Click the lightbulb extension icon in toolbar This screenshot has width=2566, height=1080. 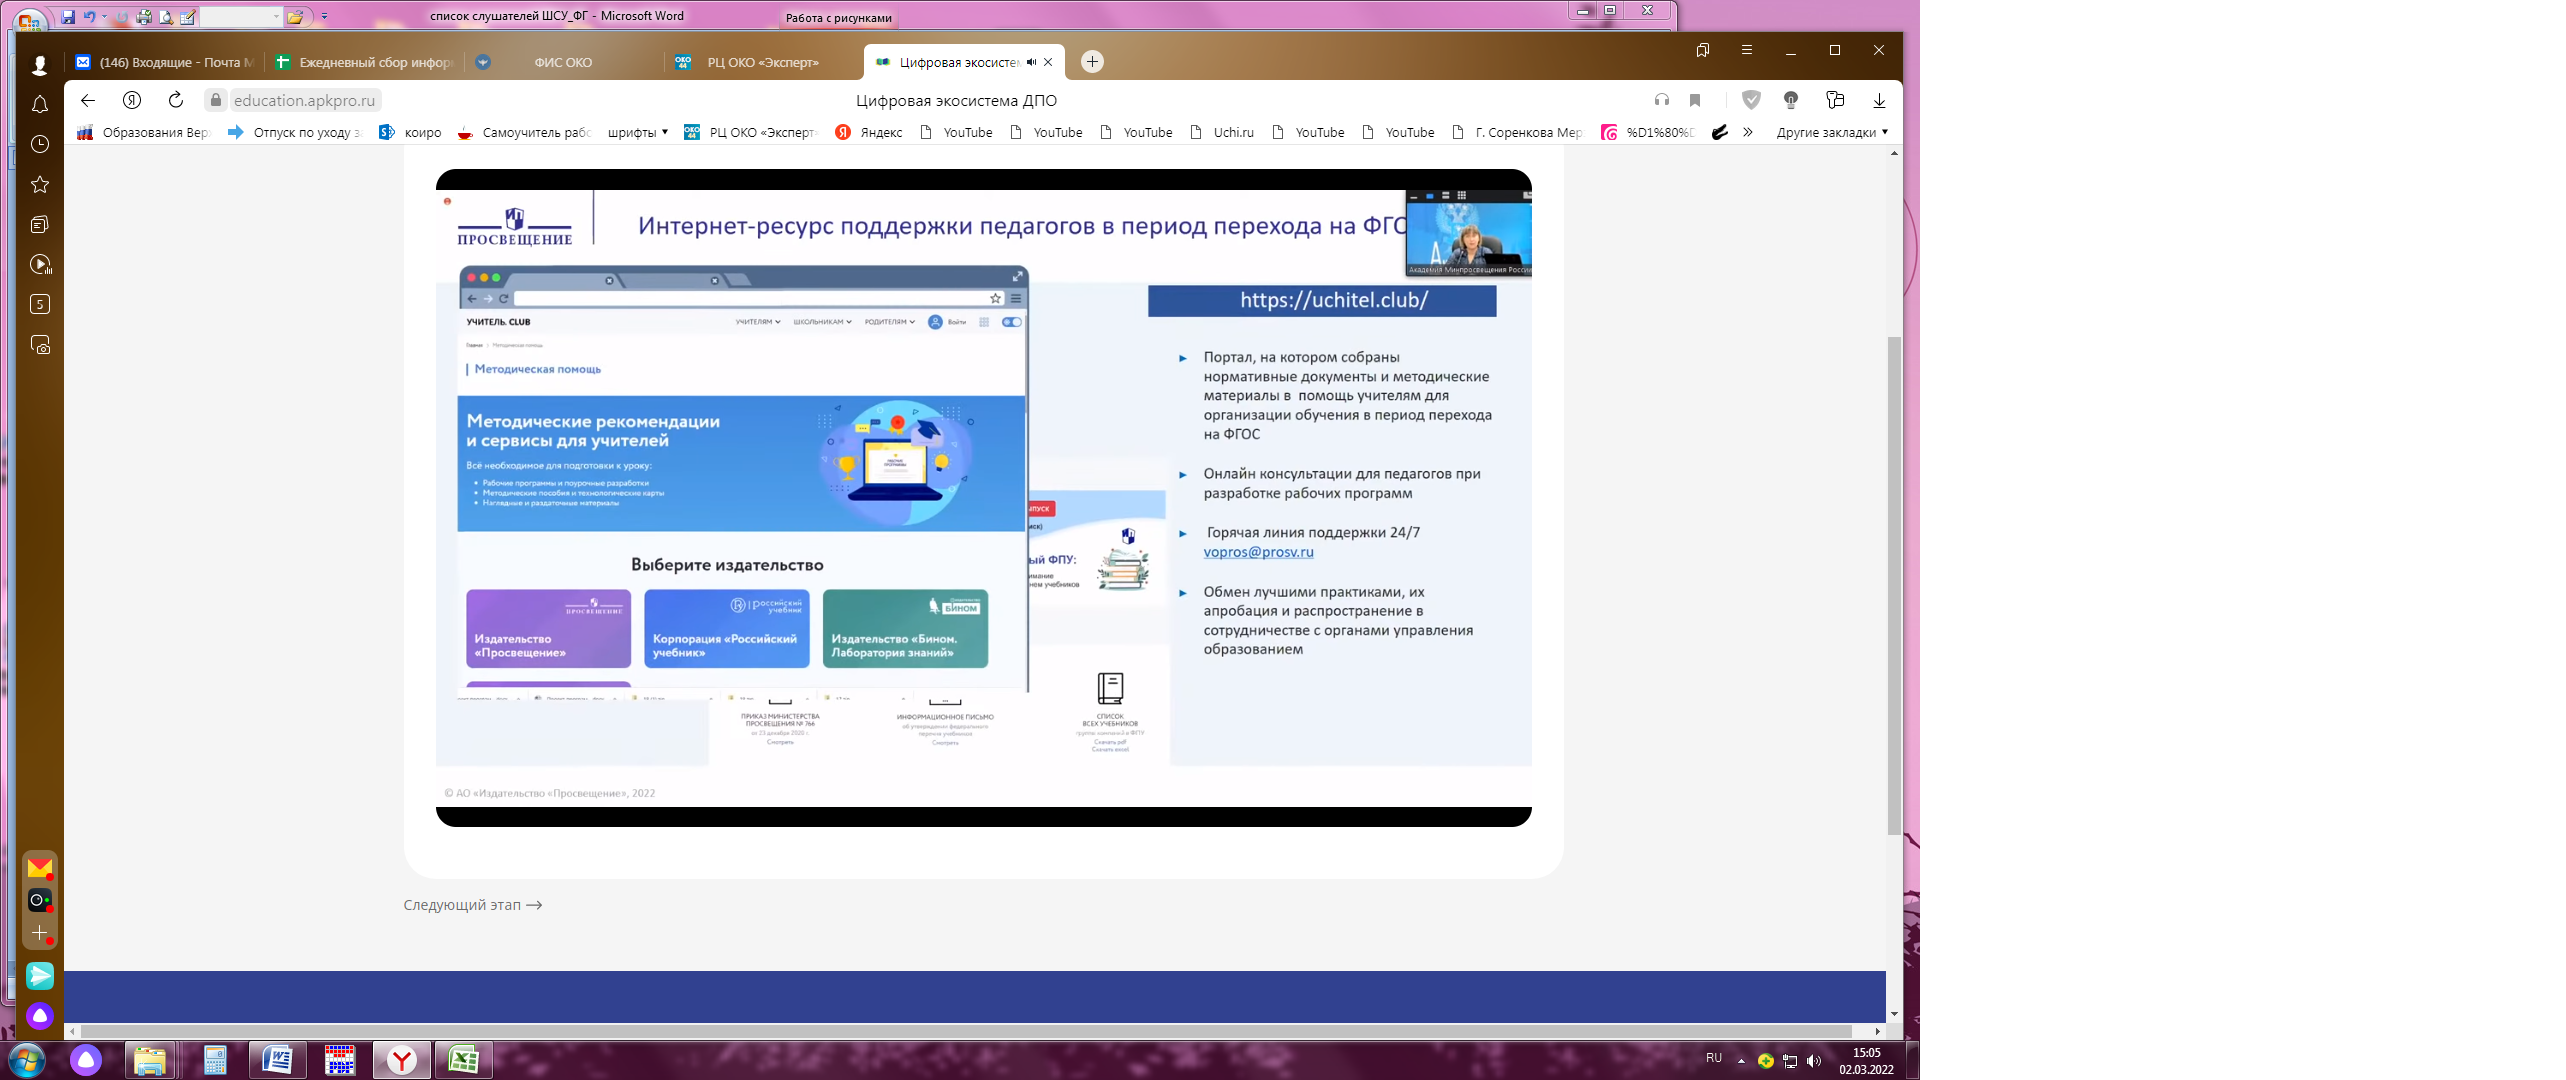coord(1791,100)
